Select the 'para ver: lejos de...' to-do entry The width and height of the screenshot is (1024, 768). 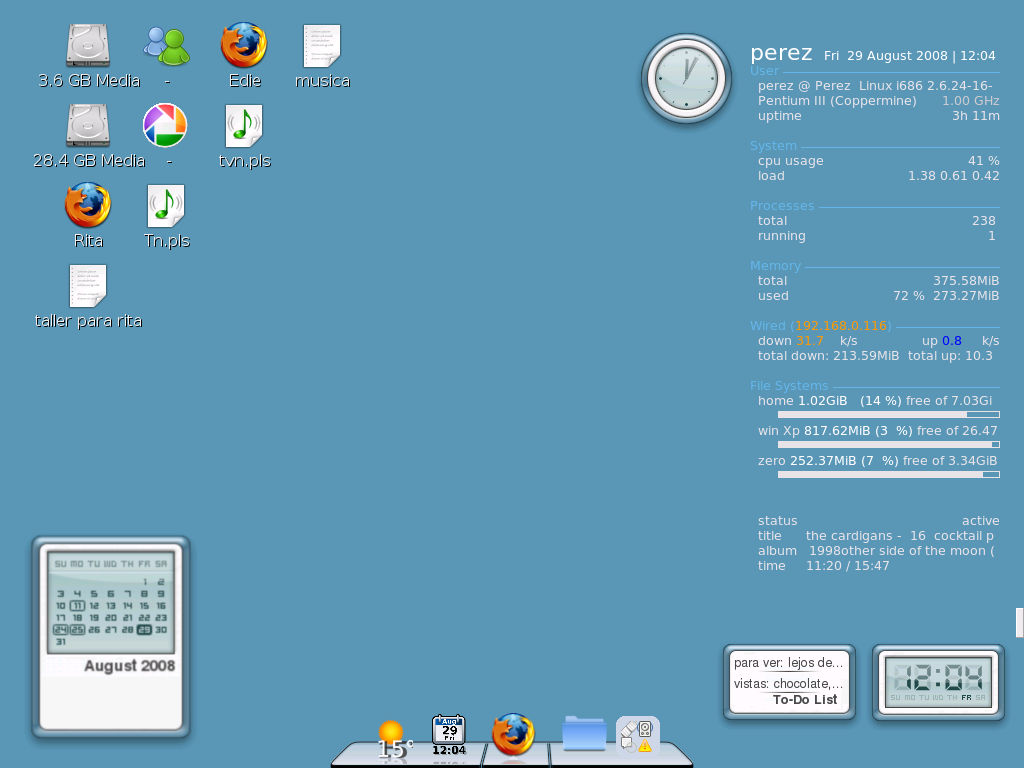[x=788, y=663]
